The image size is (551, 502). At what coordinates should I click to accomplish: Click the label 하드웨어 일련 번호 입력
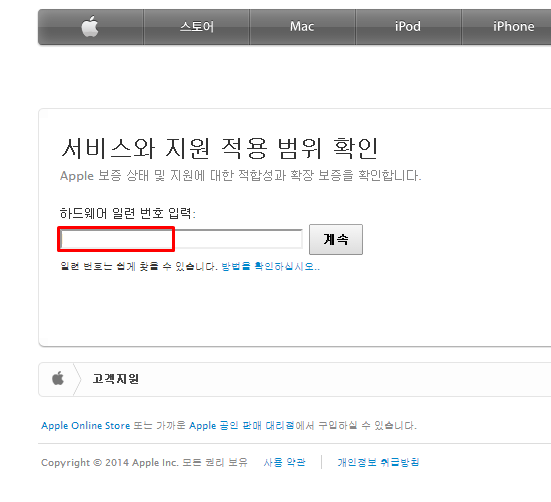pyautogui.click(x=128, y=213)
